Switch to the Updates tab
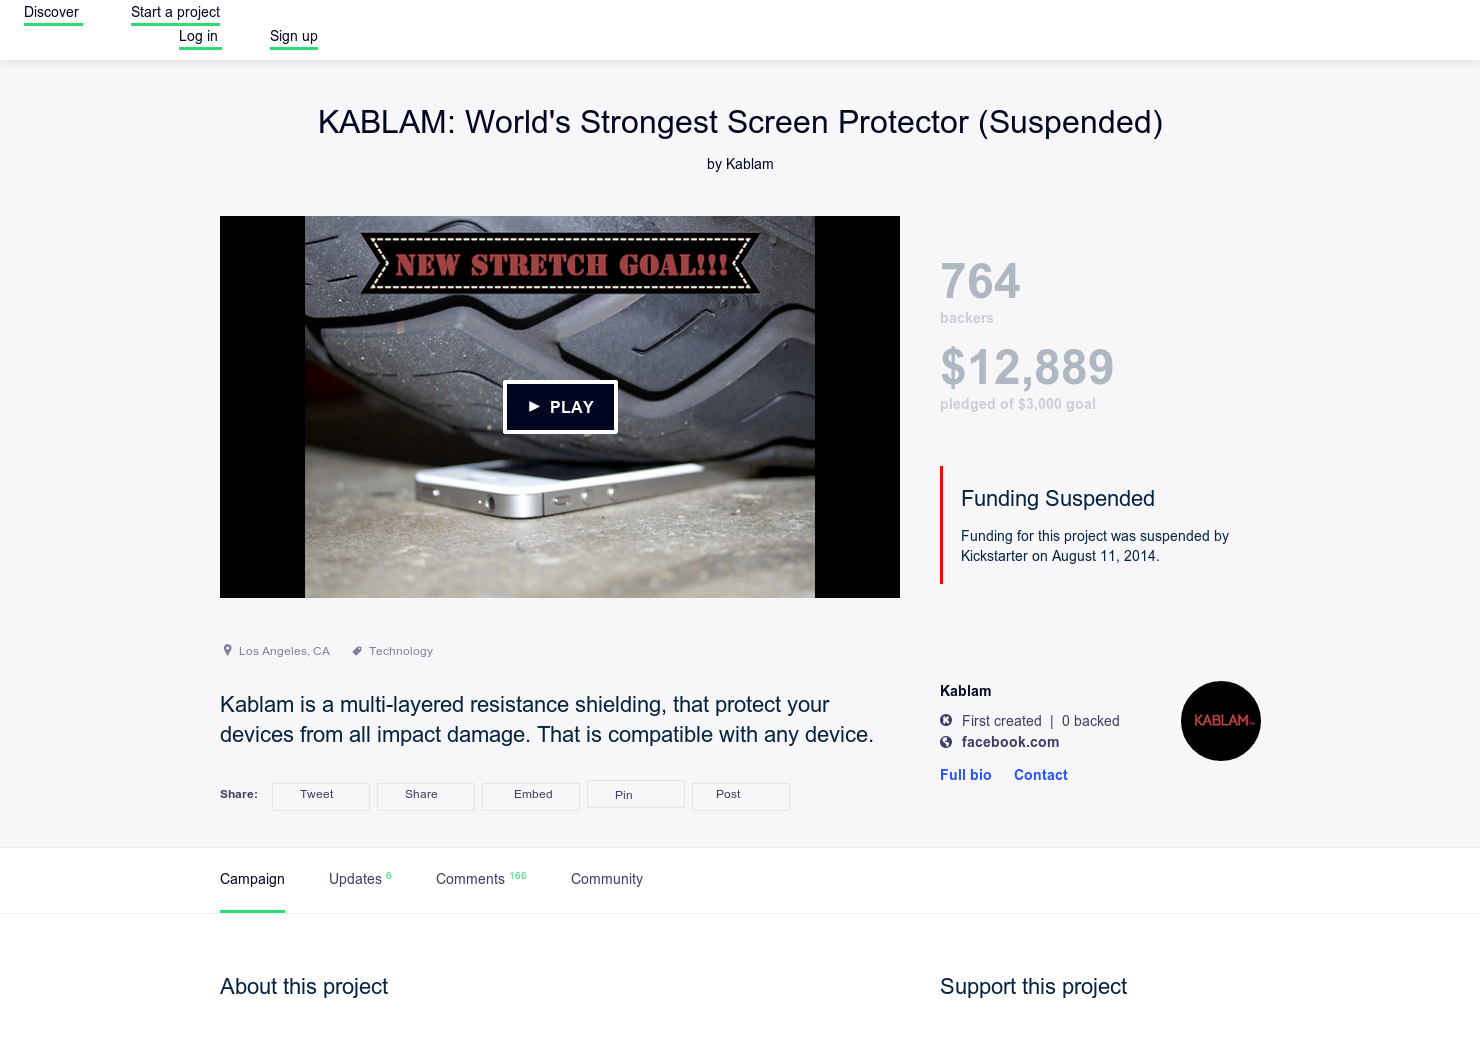Viewport: 1480px width, 1037px height. click(355, 879)
